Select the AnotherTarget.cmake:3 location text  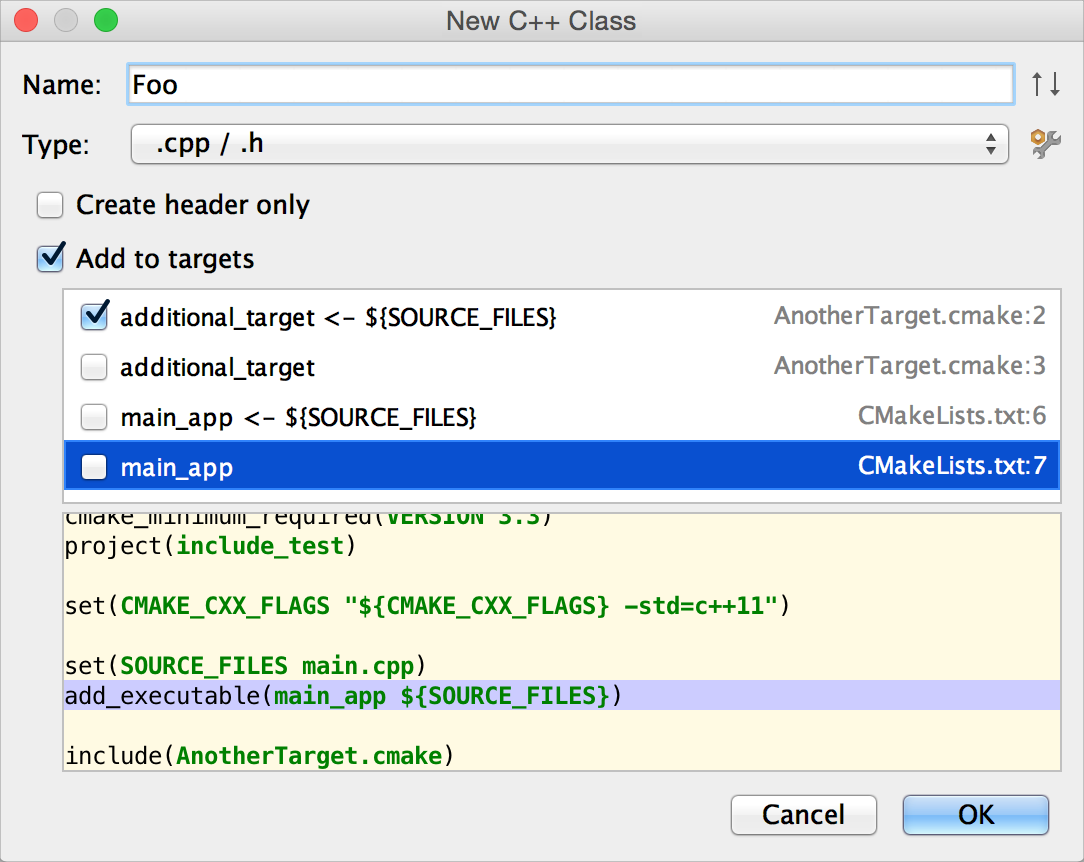(909, 366)
